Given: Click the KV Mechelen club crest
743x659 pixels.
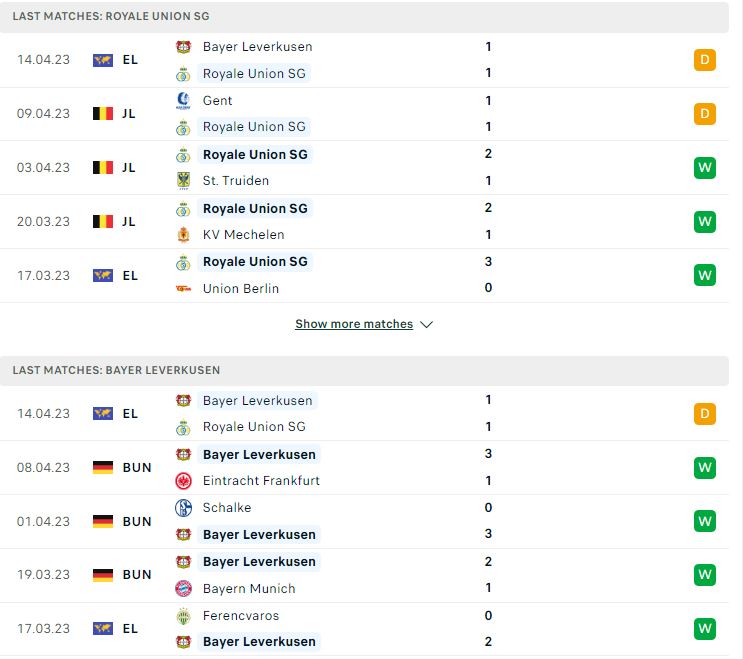Looking at the screenshot, I should tap(183, 235).
